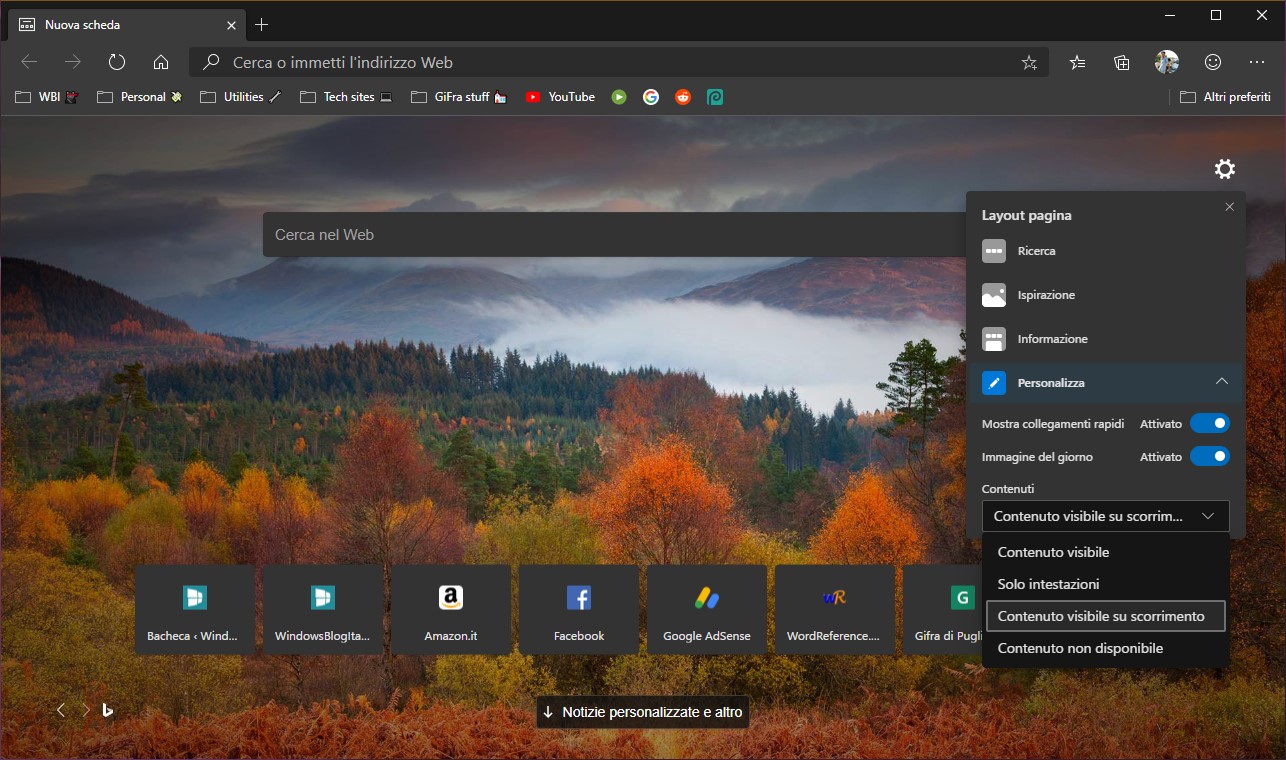Viewport: 1286px width, 760px height.
Task: Send feedback with the smiley icon
Action: point(1213,62)
